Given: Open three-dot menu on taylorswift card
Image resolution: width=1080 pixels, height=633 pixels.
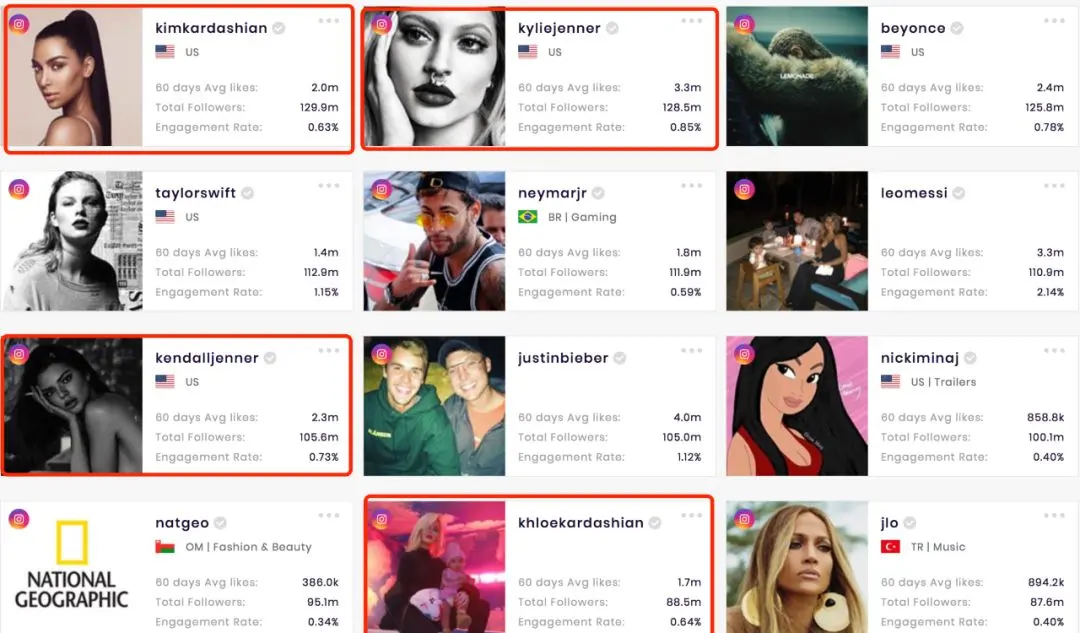Looking at the screenshot, I should (329, 185).
